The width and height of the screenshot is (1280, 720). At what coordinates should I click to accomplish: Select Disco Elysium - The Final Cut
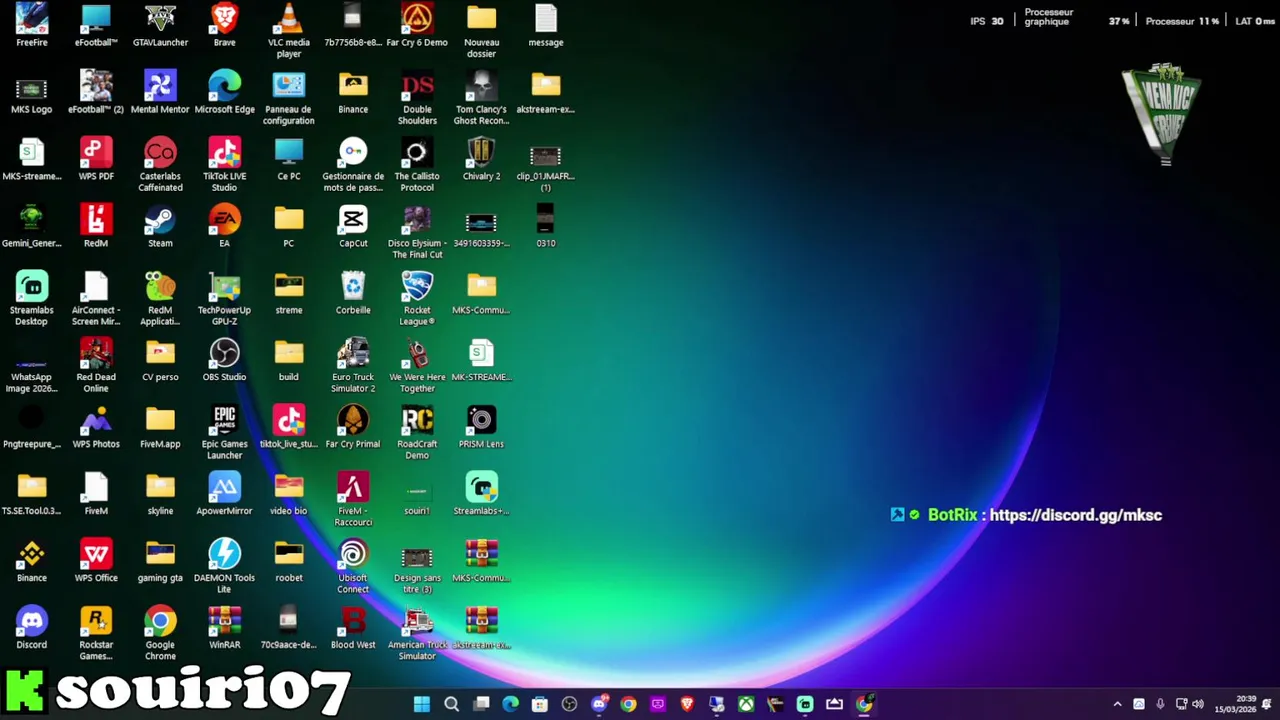[x=417, y=232]
